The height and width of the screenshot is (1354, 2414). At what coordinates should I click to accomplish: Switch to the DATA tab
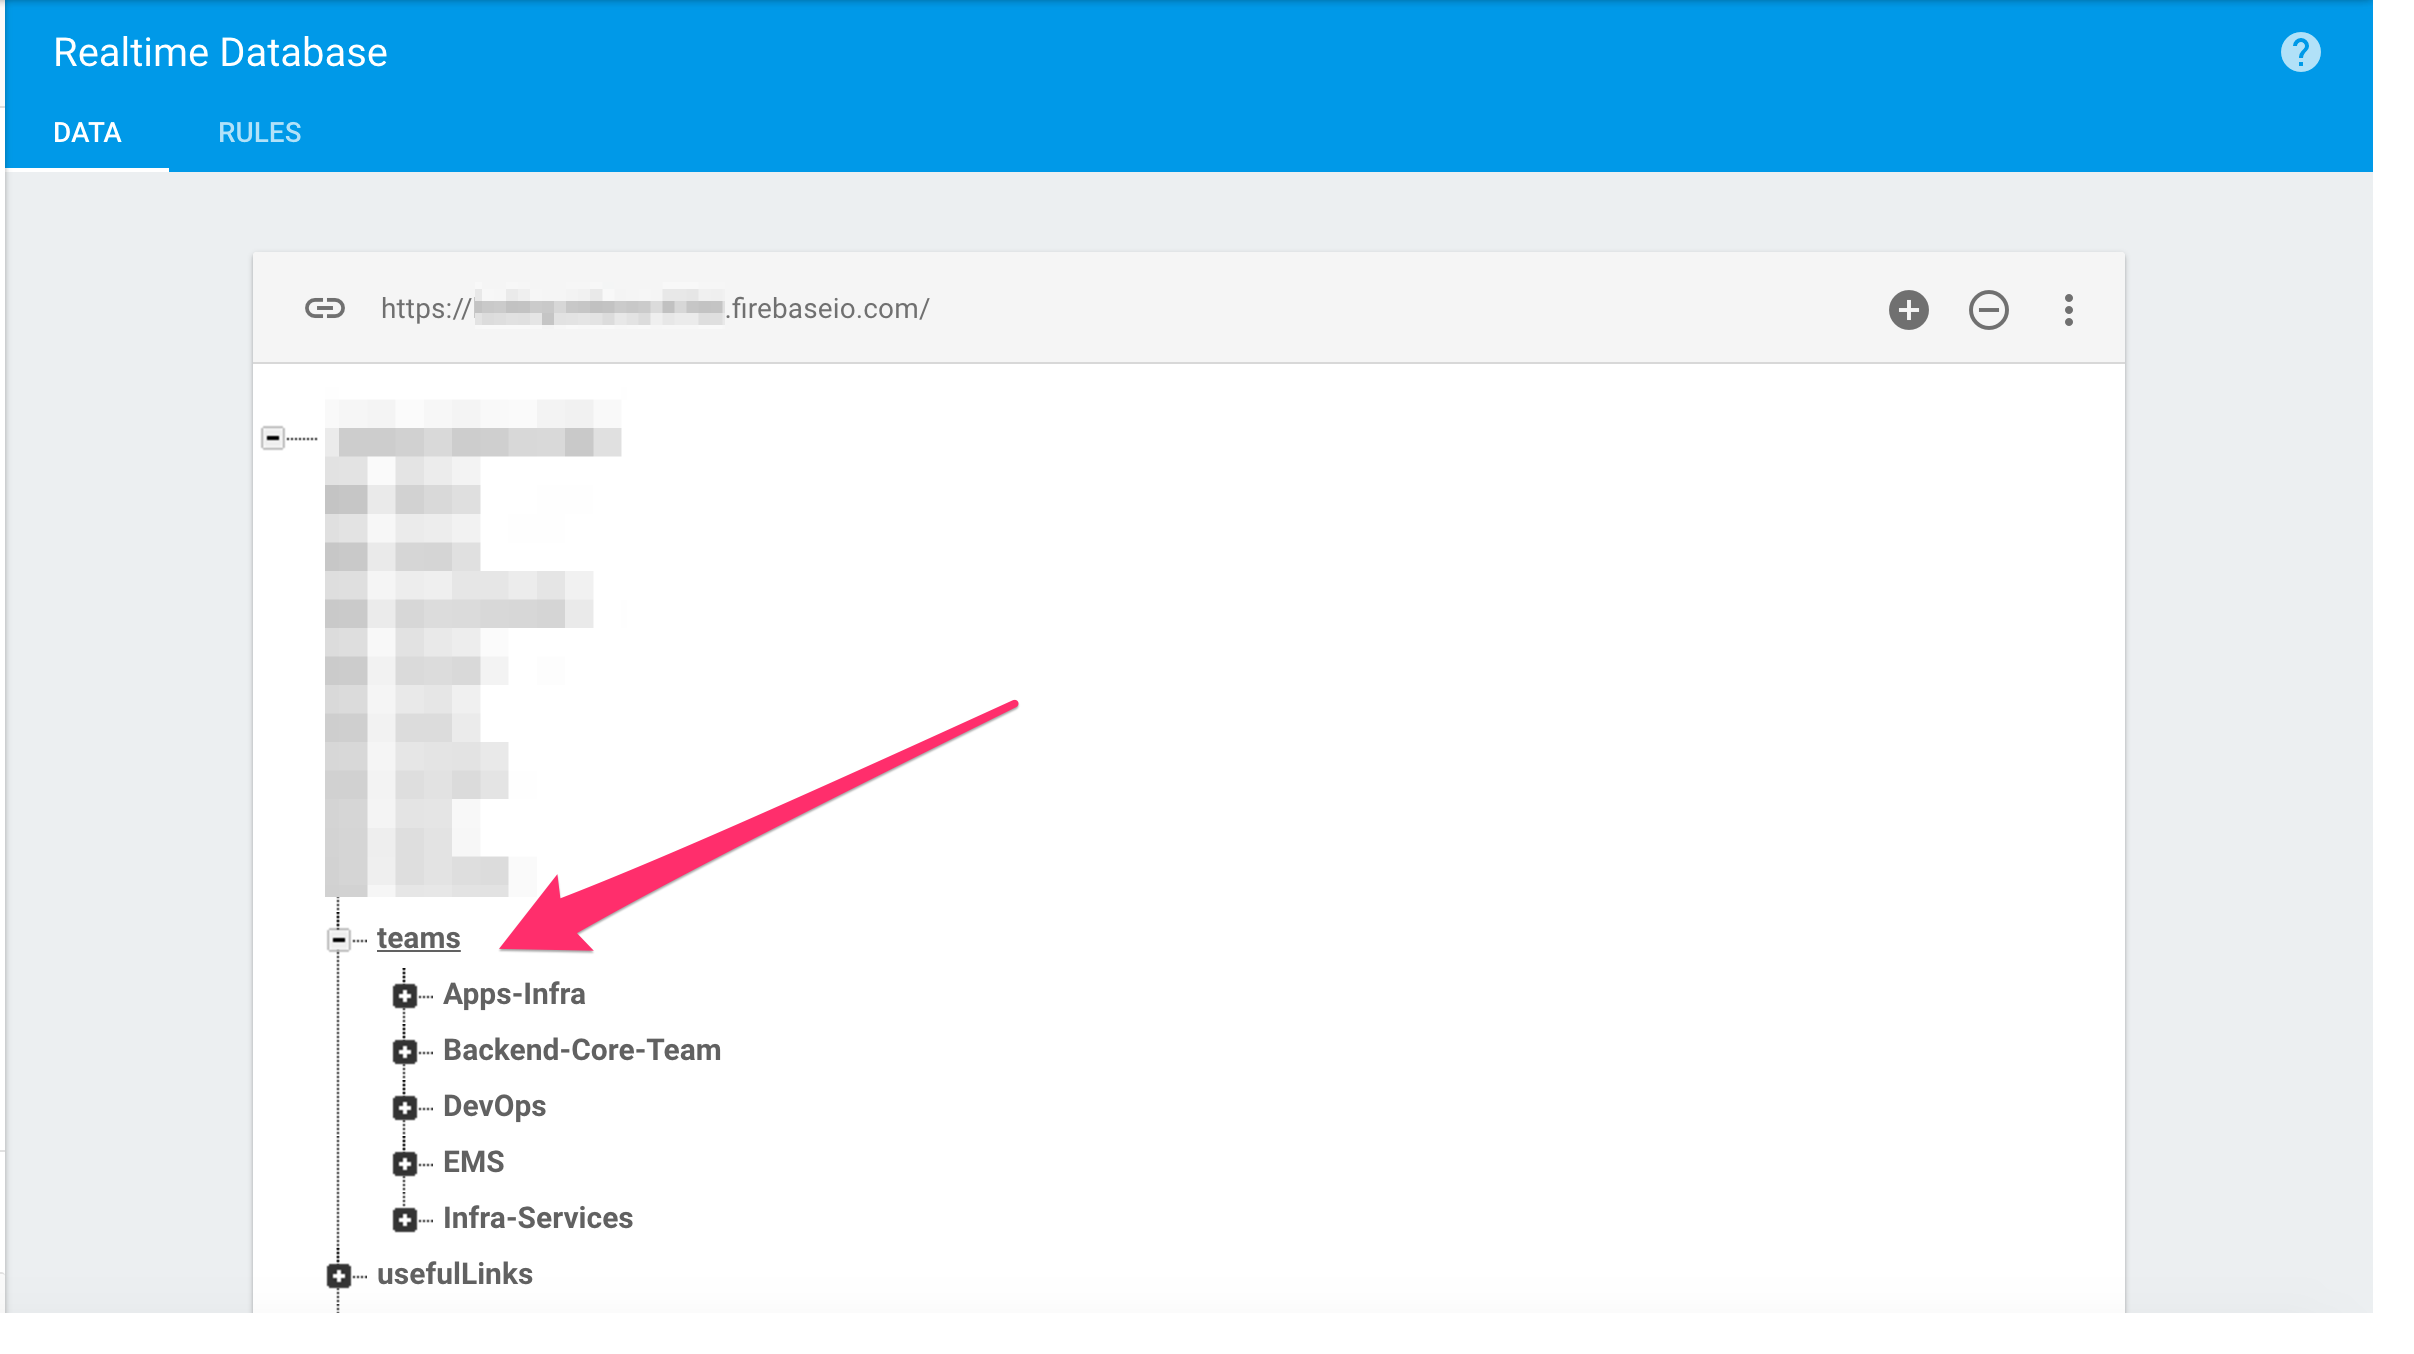coord(87,133)
